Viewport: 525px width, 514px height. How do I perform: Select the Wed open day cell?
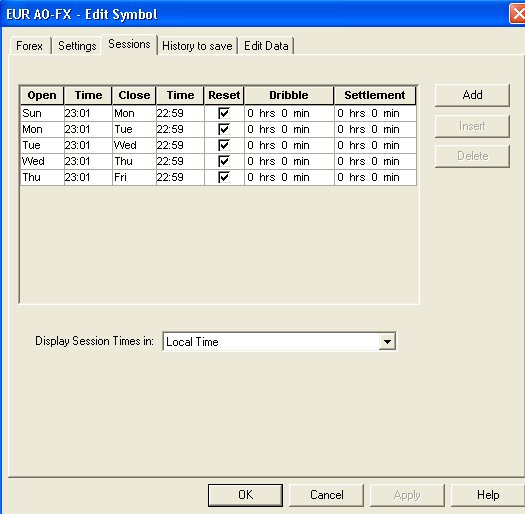[x=42, y=161]
